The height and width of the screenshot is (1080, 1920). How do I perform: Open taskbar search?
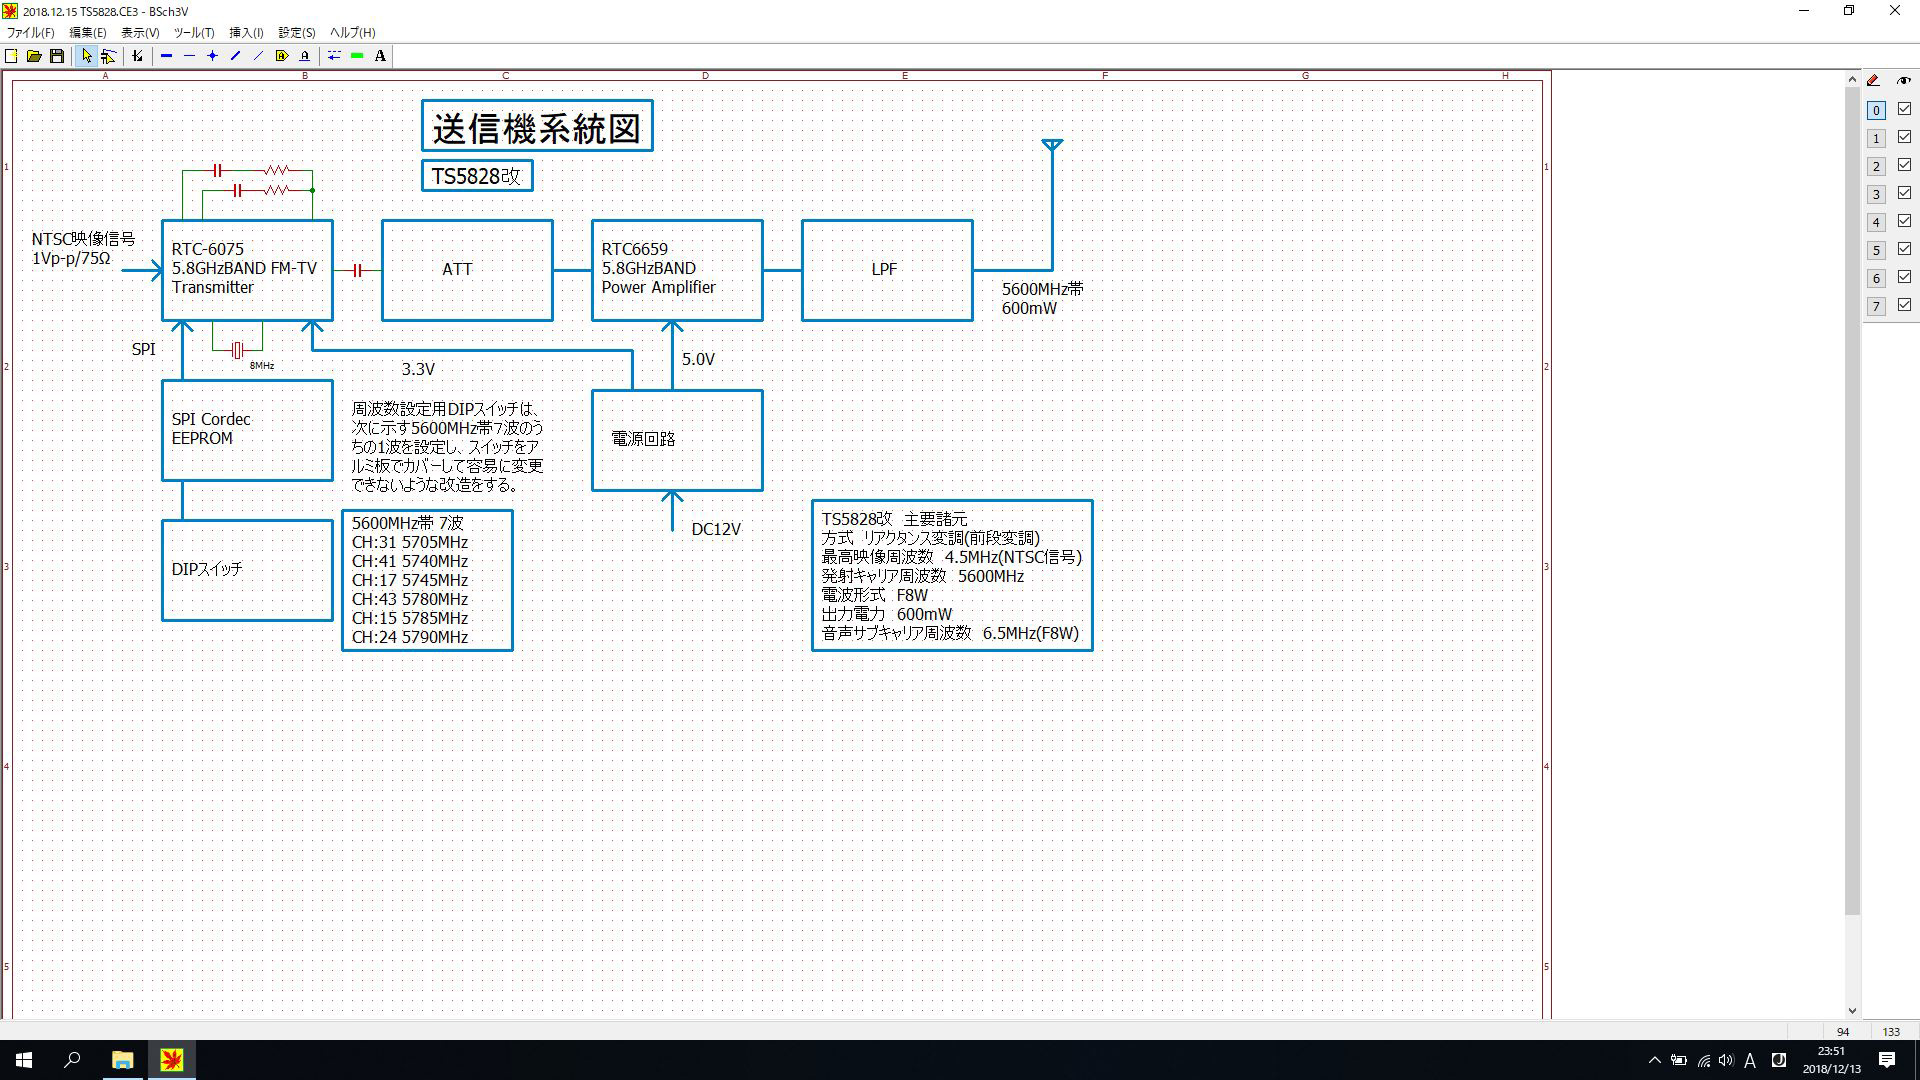72,1060
